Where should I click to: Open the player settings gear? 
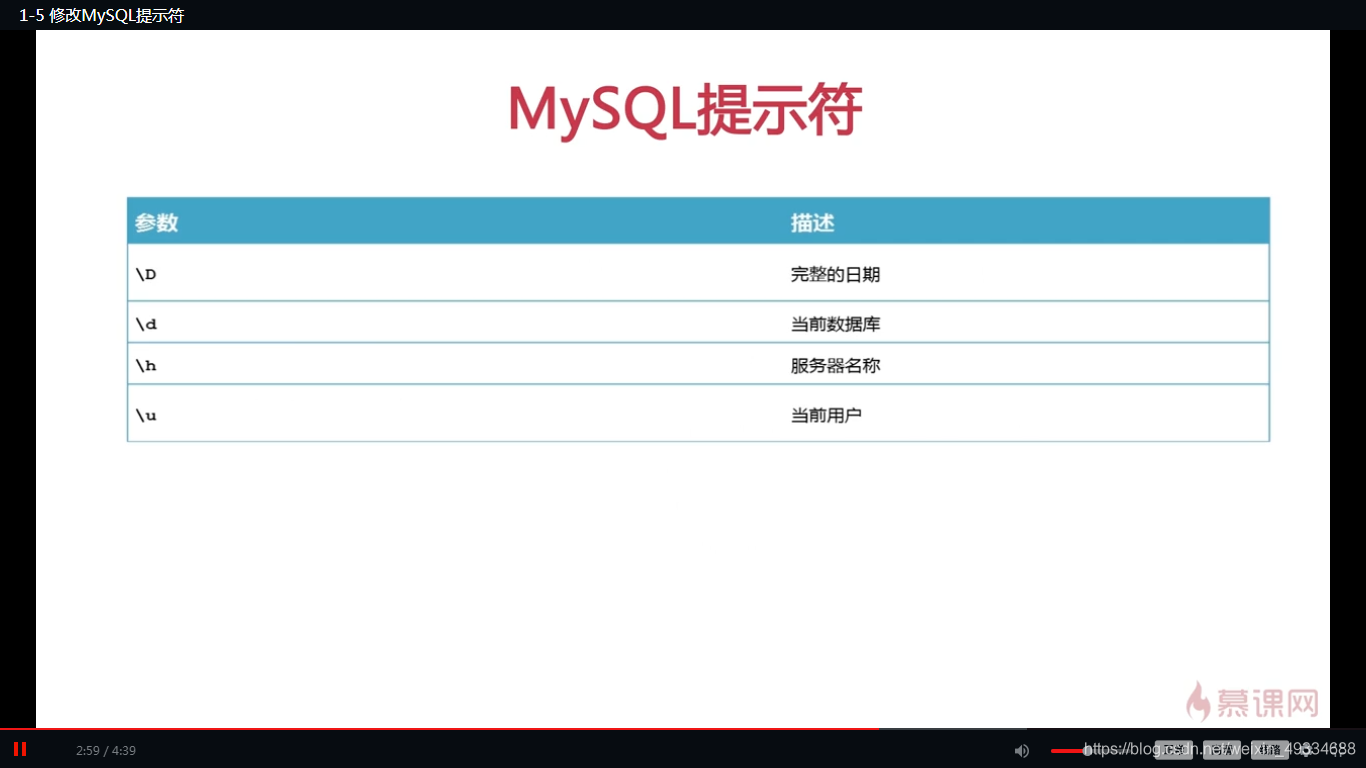point(1306,750)
